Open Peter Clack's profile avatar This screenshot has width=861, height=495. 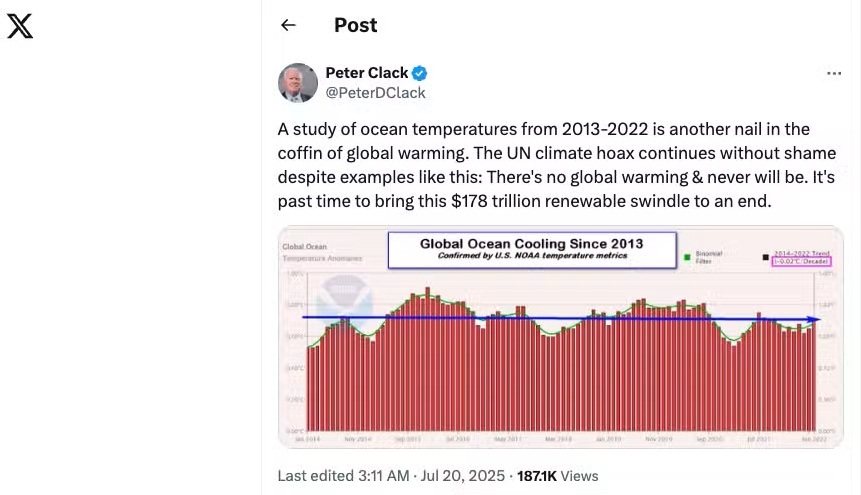pyautogui.click(x=298, y=83)
